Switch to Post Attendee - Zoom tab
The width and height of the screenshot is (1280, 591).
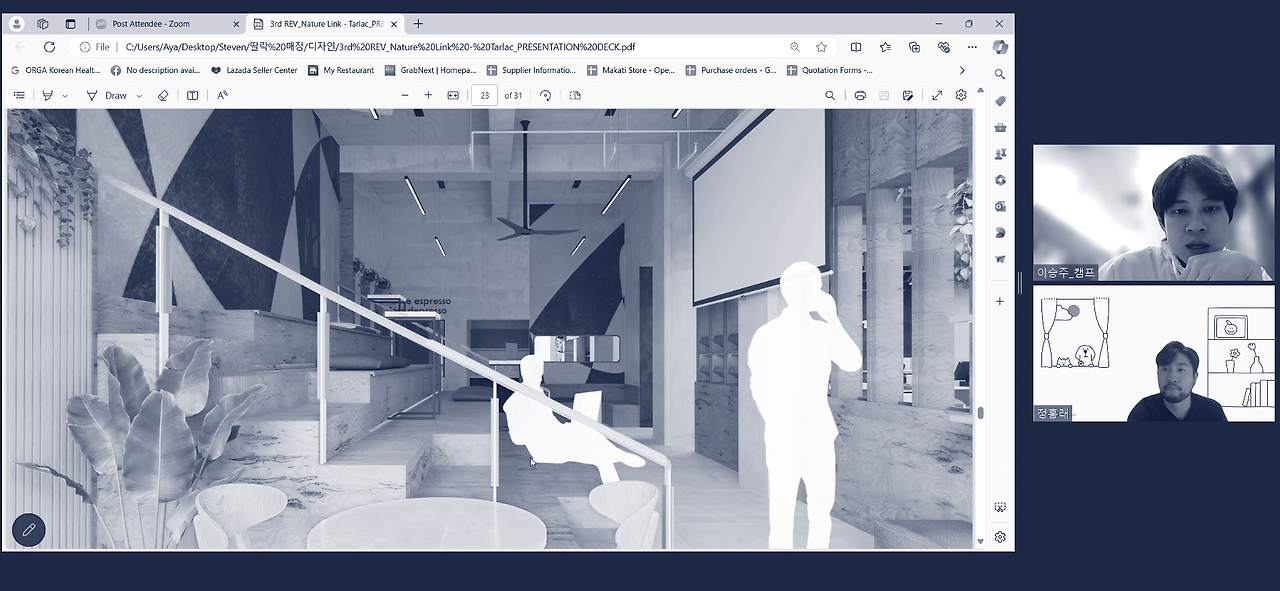click(x=150, y=23)
